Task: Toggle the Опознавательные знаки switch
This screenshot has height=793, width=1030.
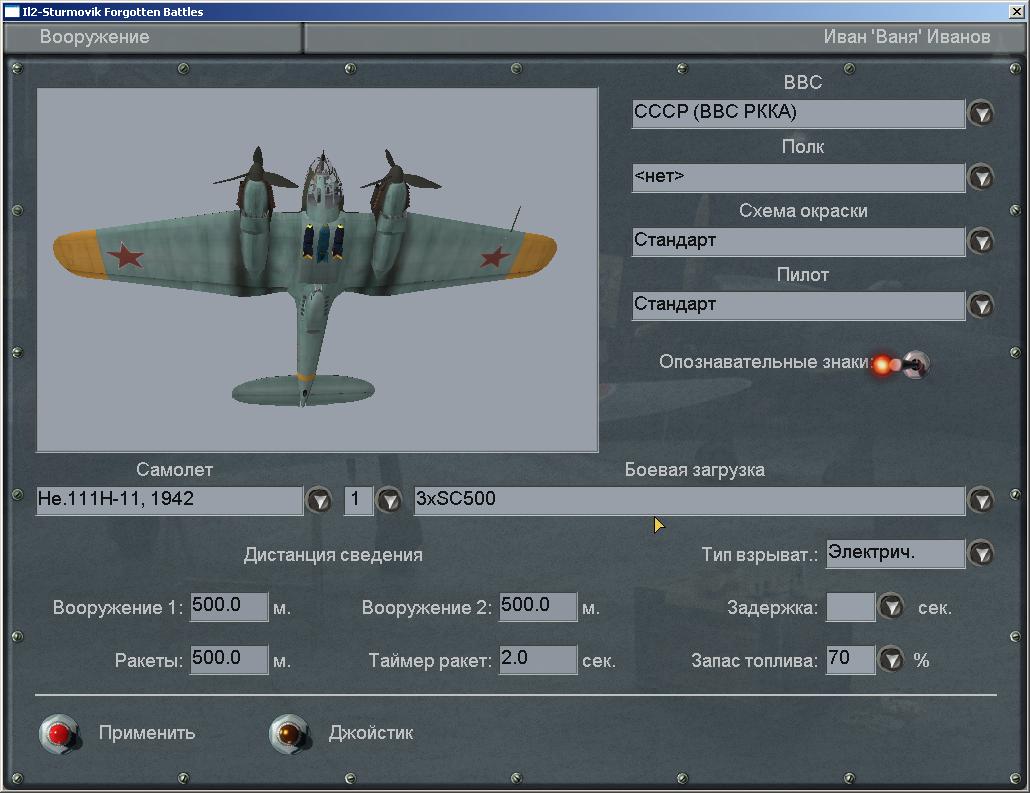Action: 910,365
